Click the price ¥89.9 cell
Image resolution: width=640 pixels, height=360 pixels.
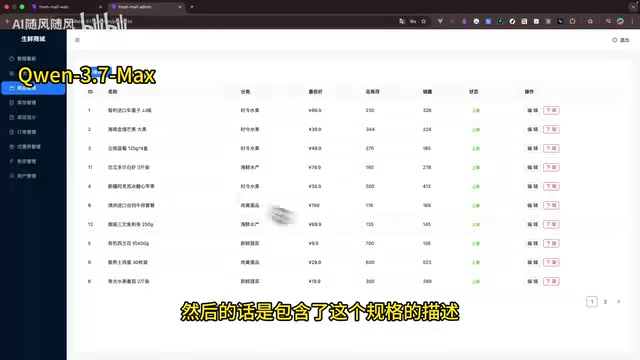(315, 111)
